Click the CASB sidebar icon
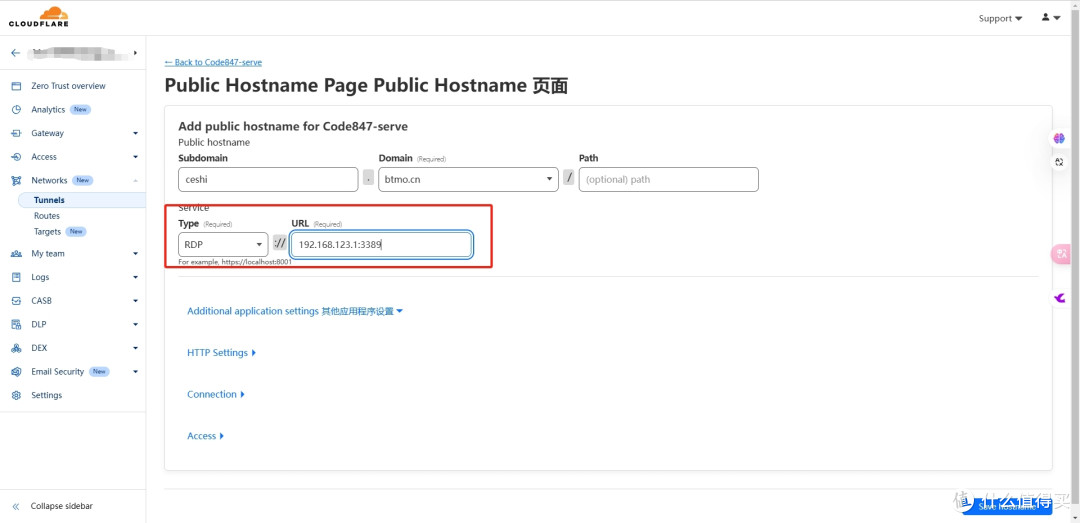 pos(17,301)
